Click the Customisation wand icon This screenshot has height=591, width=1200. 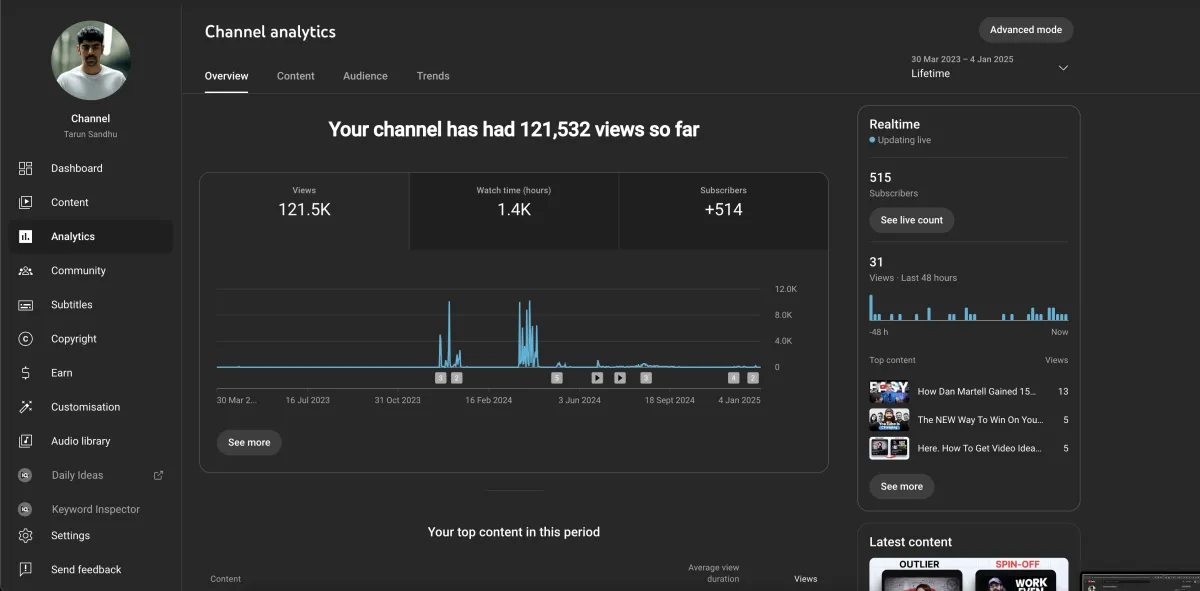coord(26,407)
